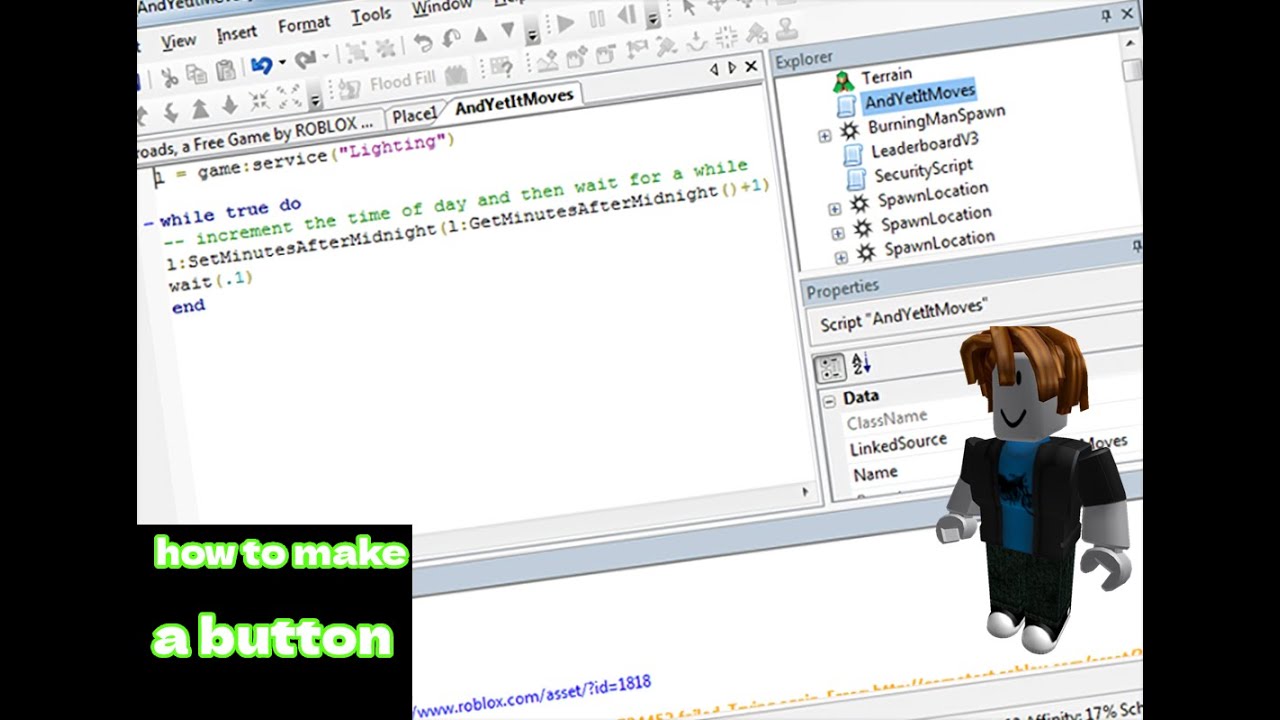
Task: Click the step-back reset button in toolbar
Action: pos(627,17)
